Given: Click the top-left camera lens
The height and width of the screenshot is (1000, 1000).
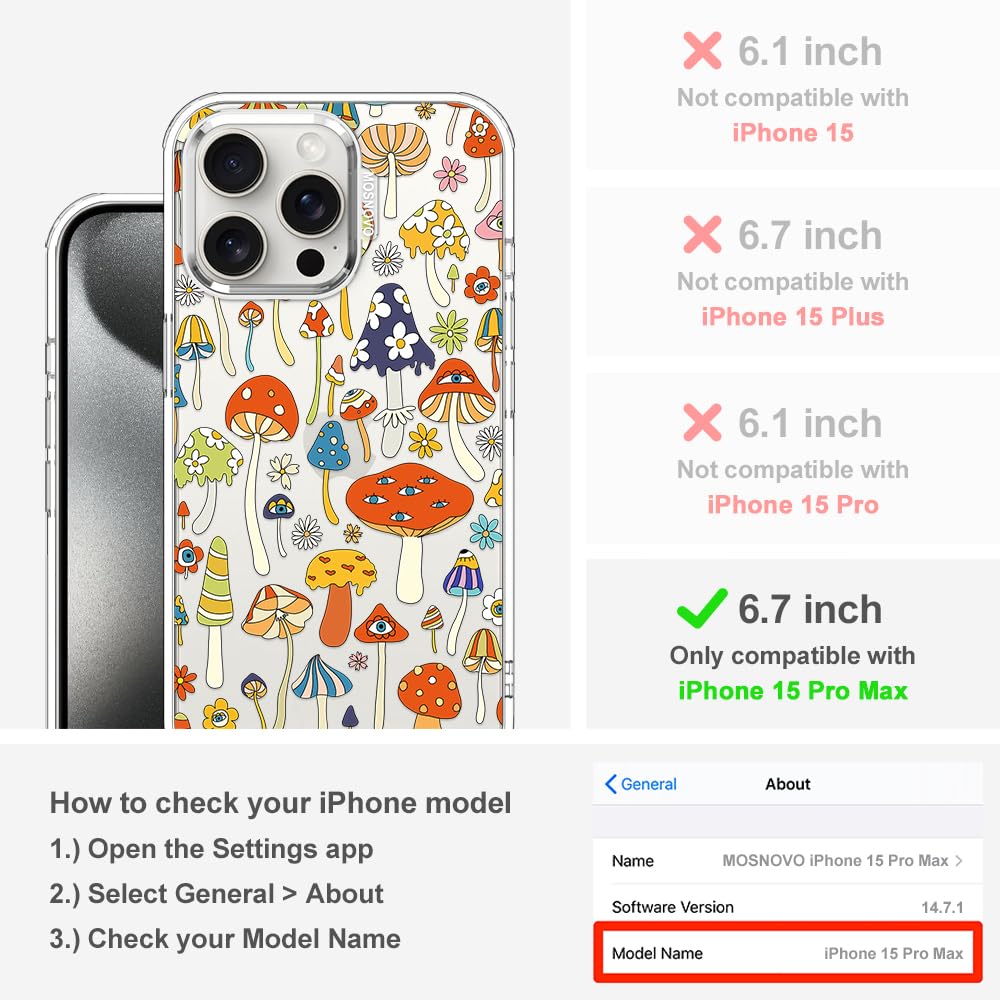Looking at the screenshot, I should tap(234, 162).
